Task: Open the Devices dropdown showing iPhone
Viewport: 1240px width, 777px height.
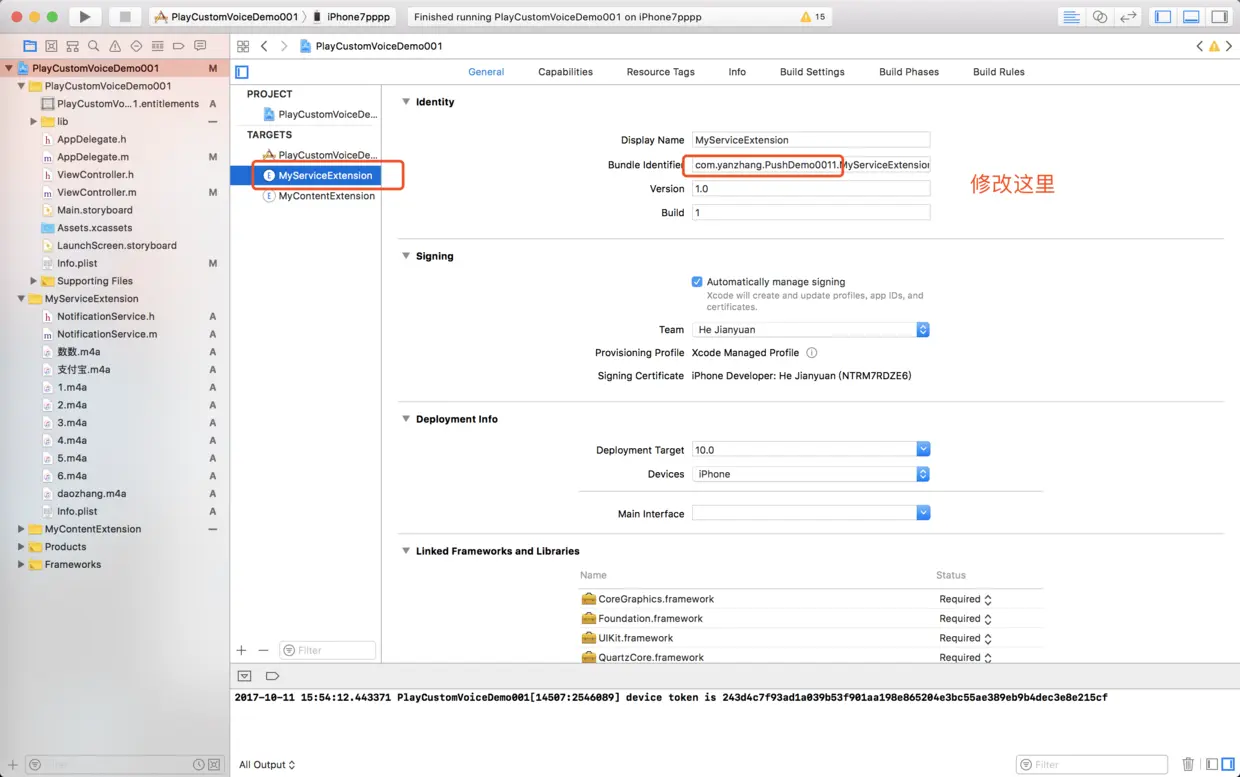Action: 811,474
